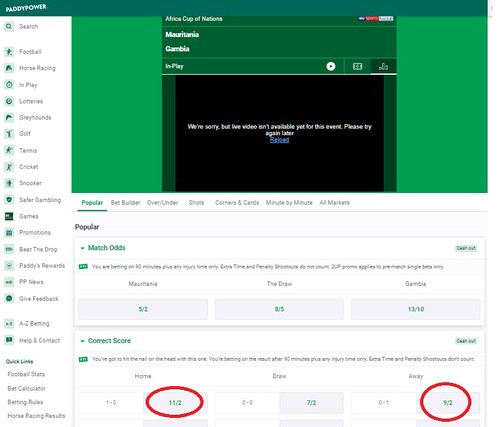Open Betting Rules quick link
The image size is (500, 427).
[25, 402]
